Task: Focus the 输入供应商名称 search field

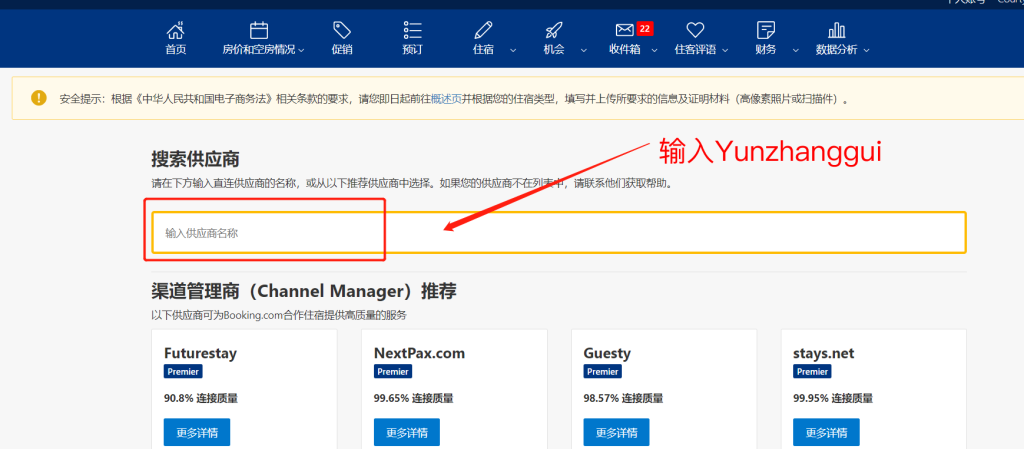Action: click(x=558, y=233)
